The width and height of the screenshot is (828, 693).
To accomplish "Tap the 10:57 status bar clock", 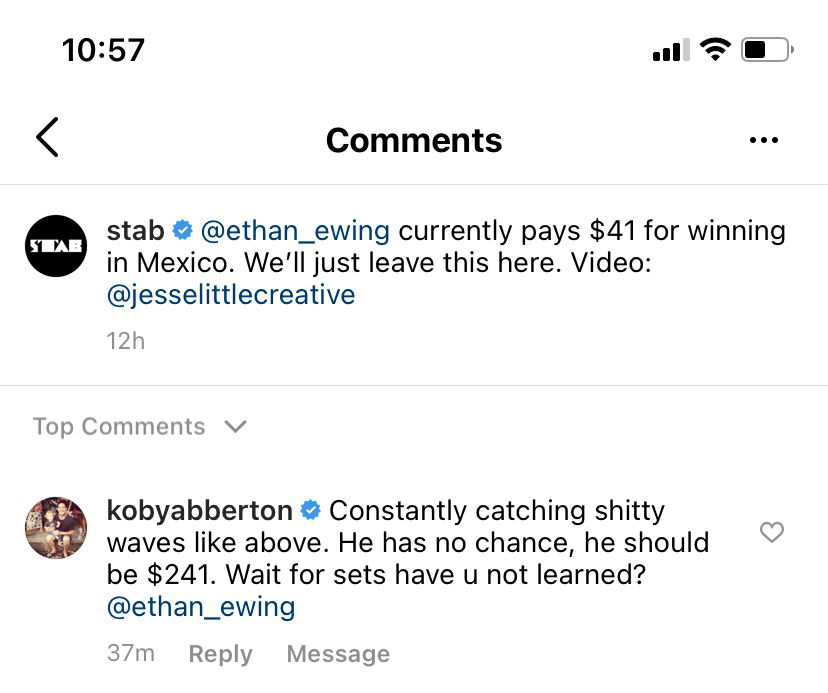I will (103, 49).
